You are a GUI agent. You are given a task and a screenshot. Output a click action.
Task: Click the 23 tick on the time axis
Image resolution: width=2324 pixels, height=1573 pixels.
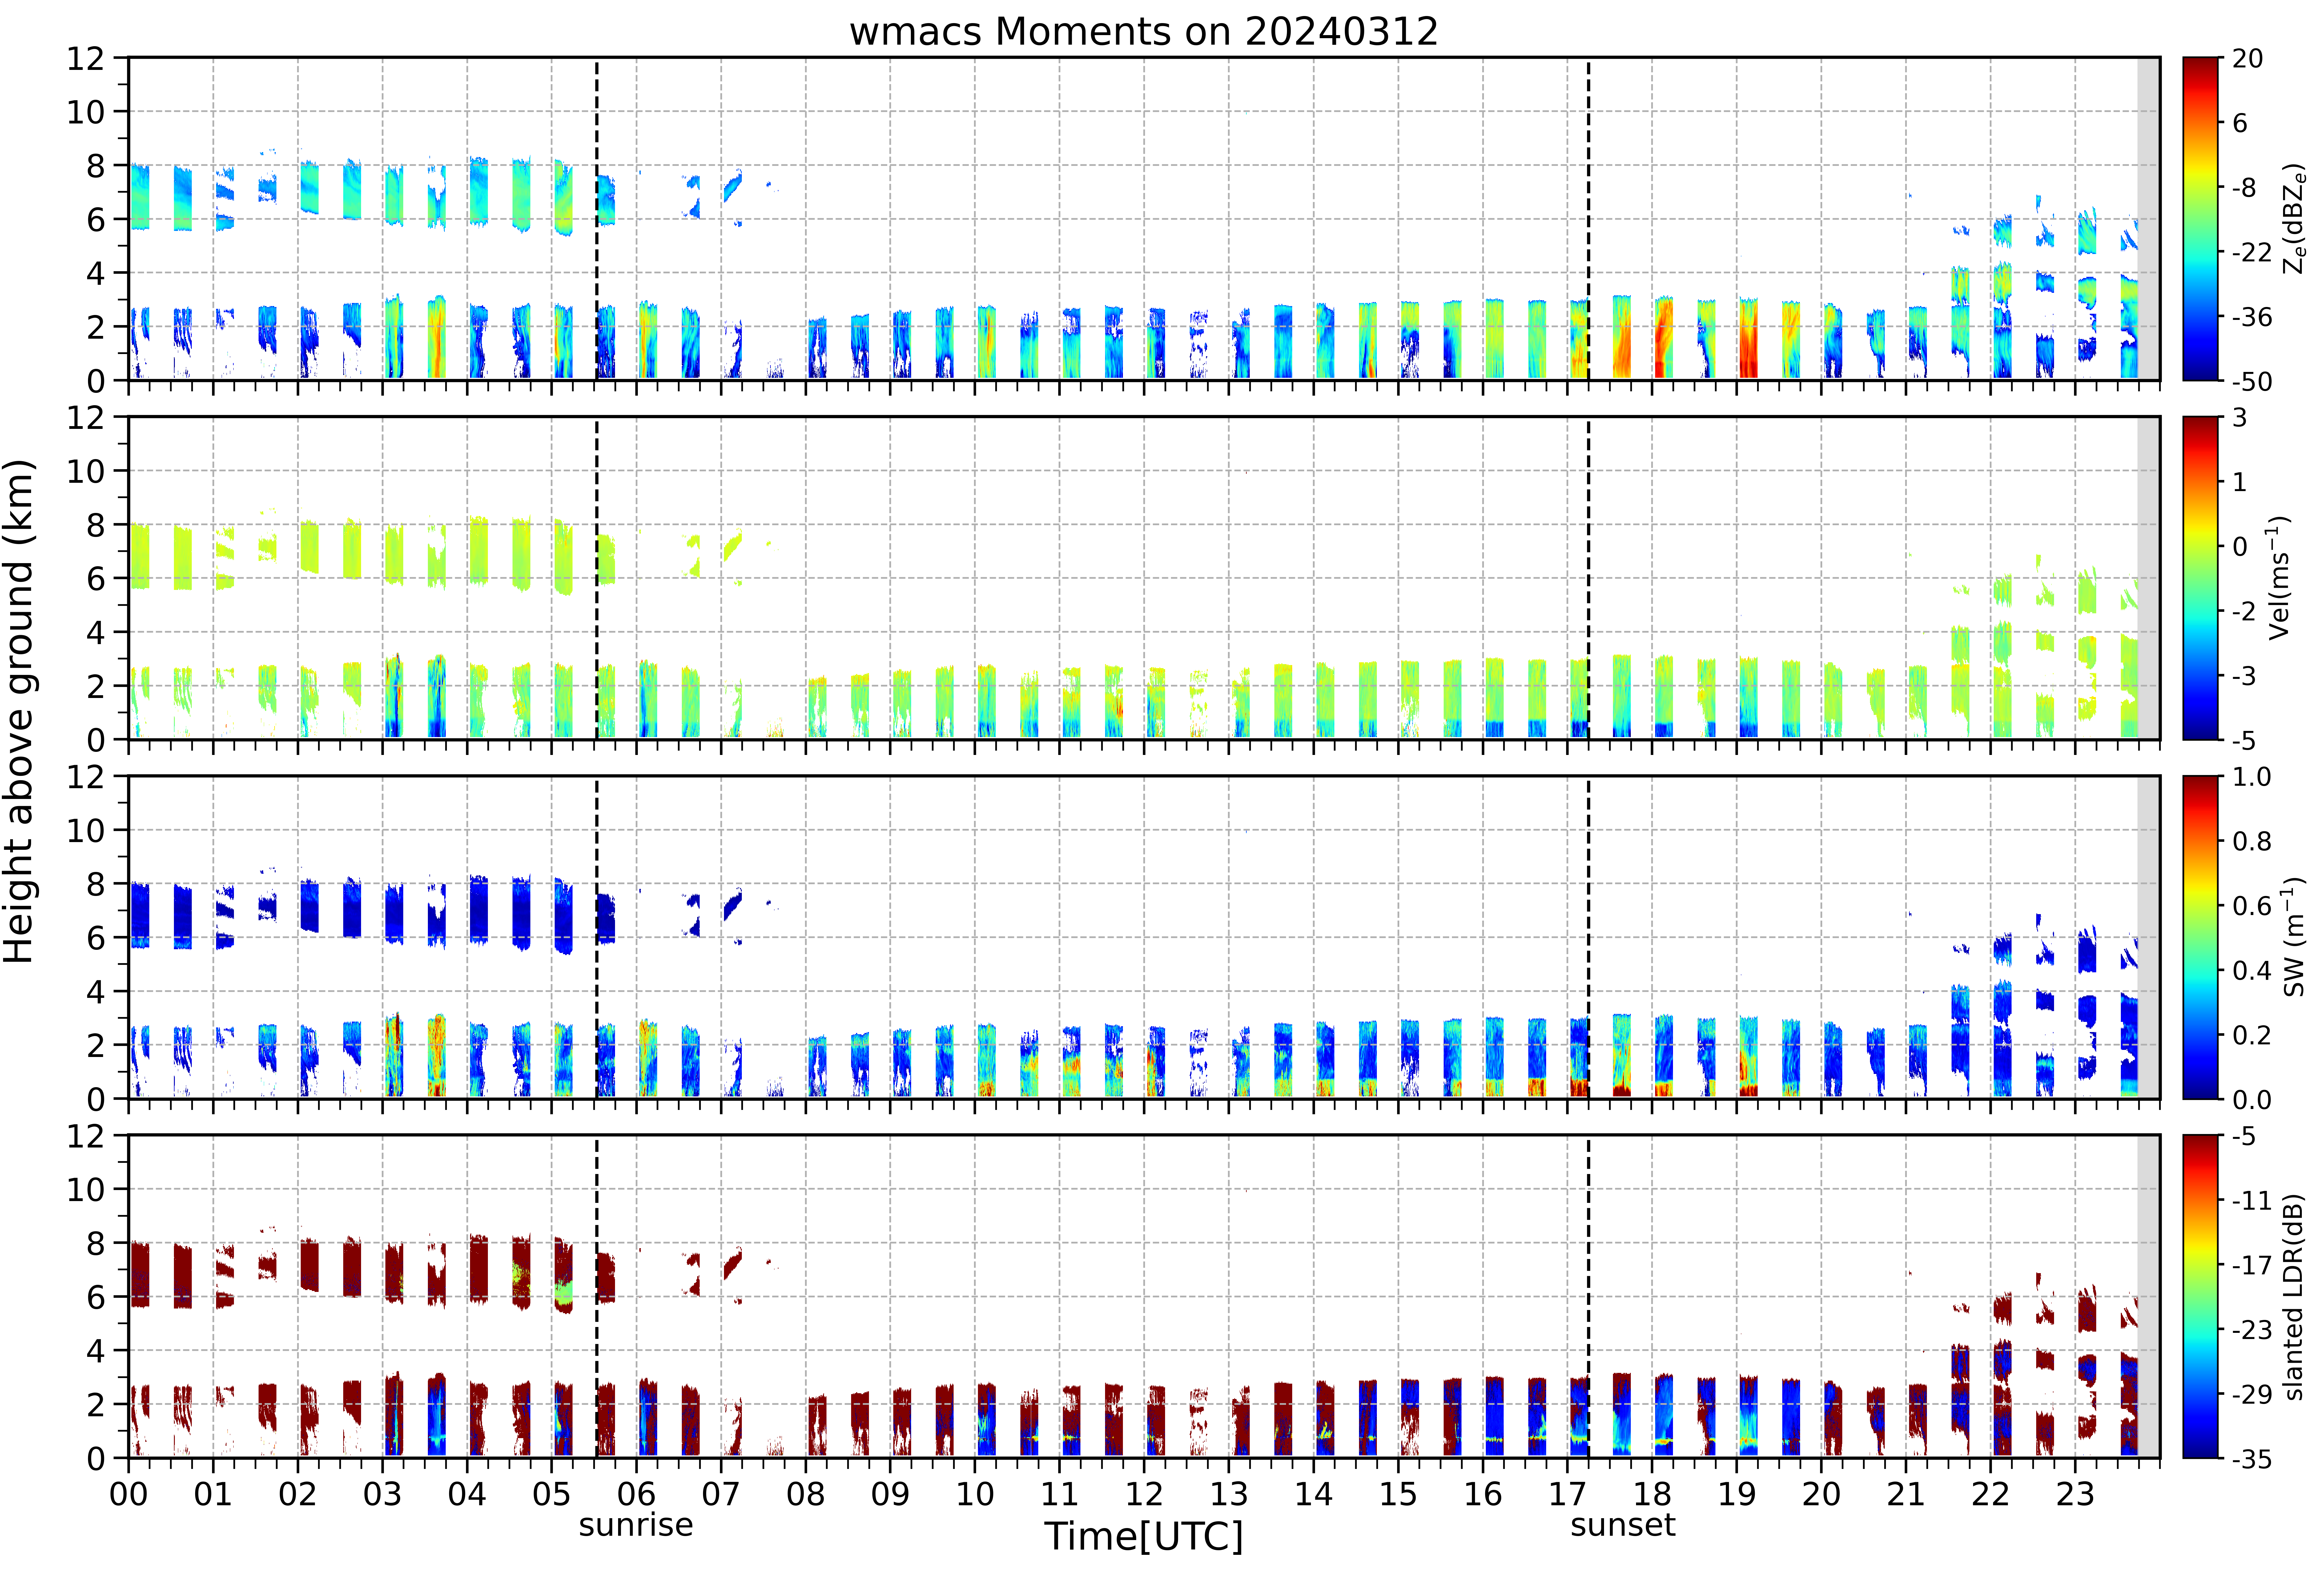point(2075,1494)
